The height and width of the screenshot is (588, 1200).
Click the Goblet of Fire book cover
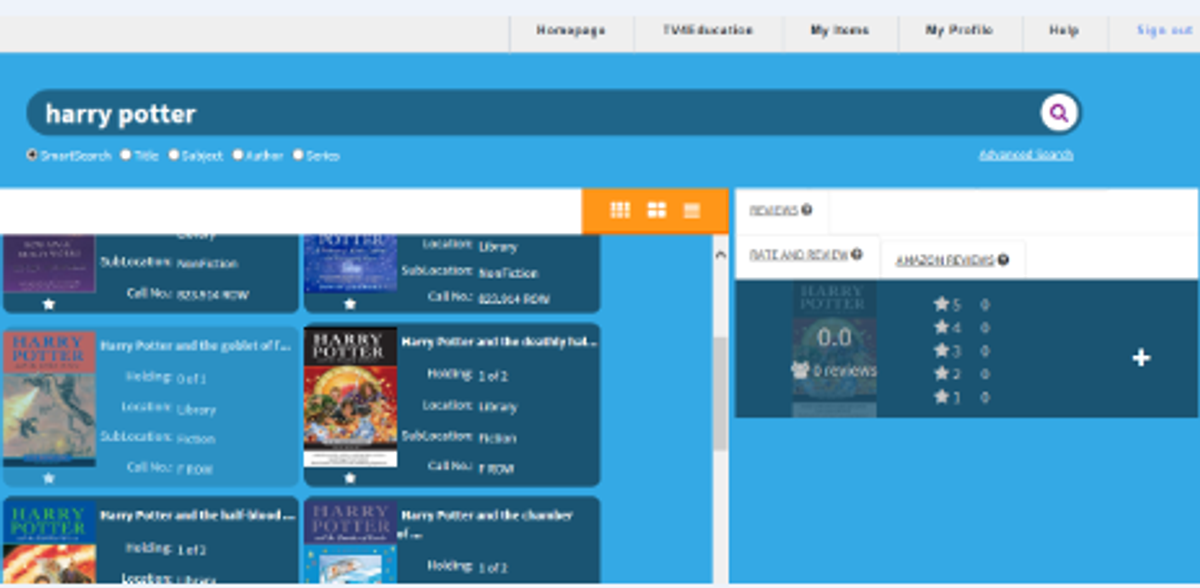[x=50, y=398]
